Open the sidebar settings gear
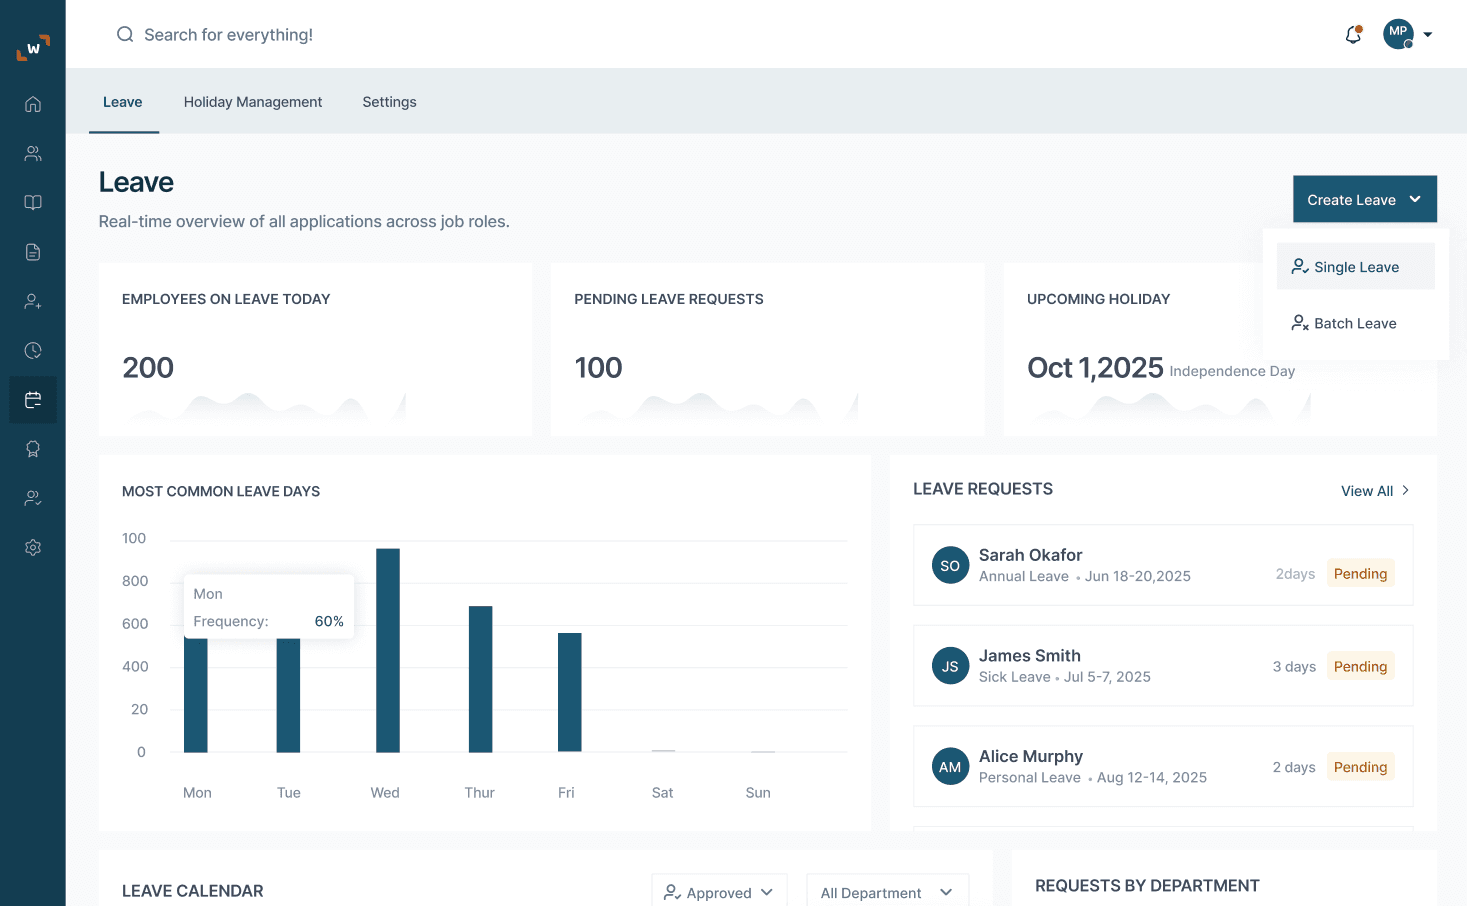The height and width of the screenshot is (906, 1467). pos(33,547)
